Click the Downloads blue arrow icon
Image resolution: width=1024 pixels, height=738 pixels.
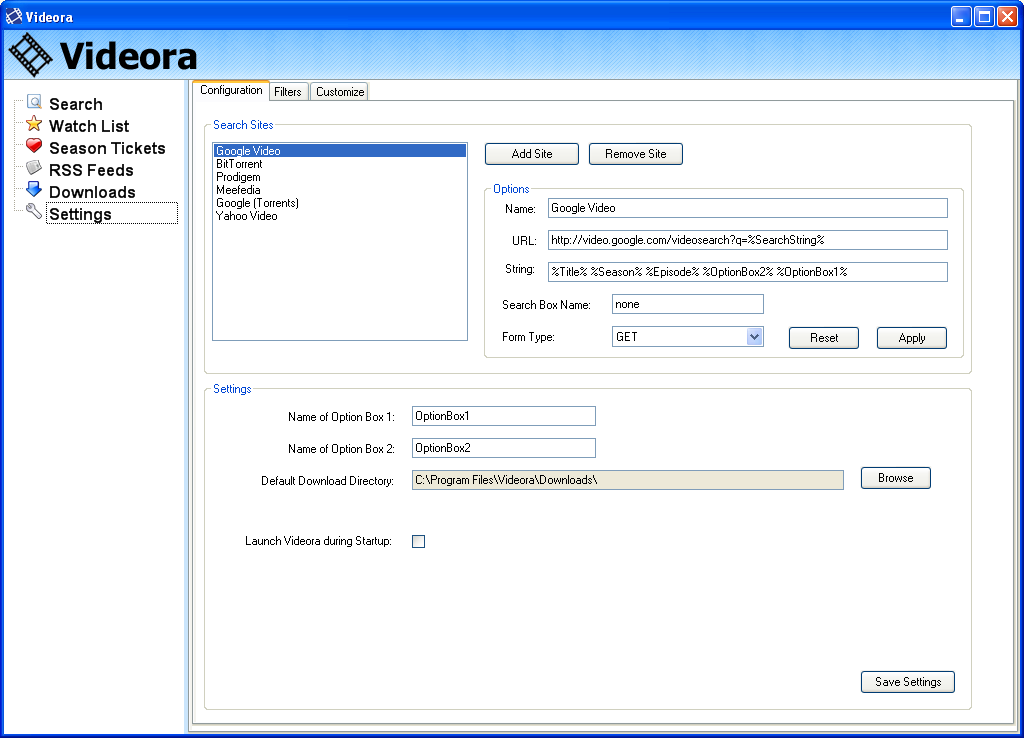[34, 190]
